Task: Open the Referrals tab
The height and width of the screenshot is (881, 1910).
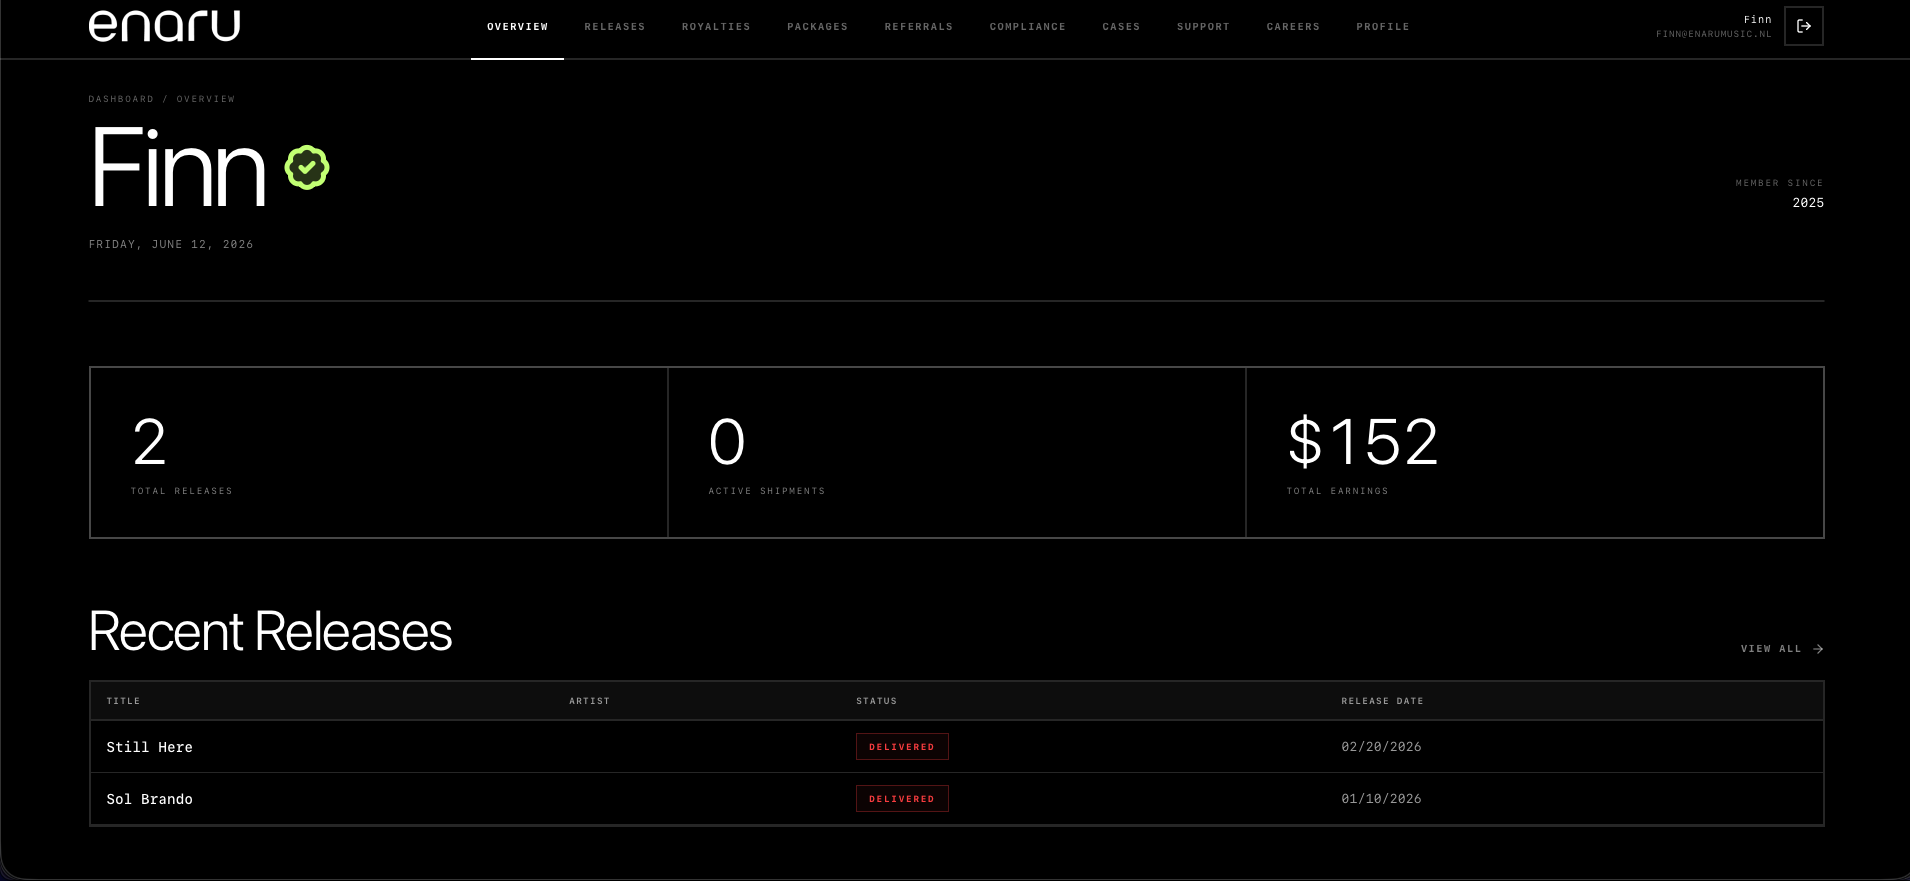Action: pos(919,27)
